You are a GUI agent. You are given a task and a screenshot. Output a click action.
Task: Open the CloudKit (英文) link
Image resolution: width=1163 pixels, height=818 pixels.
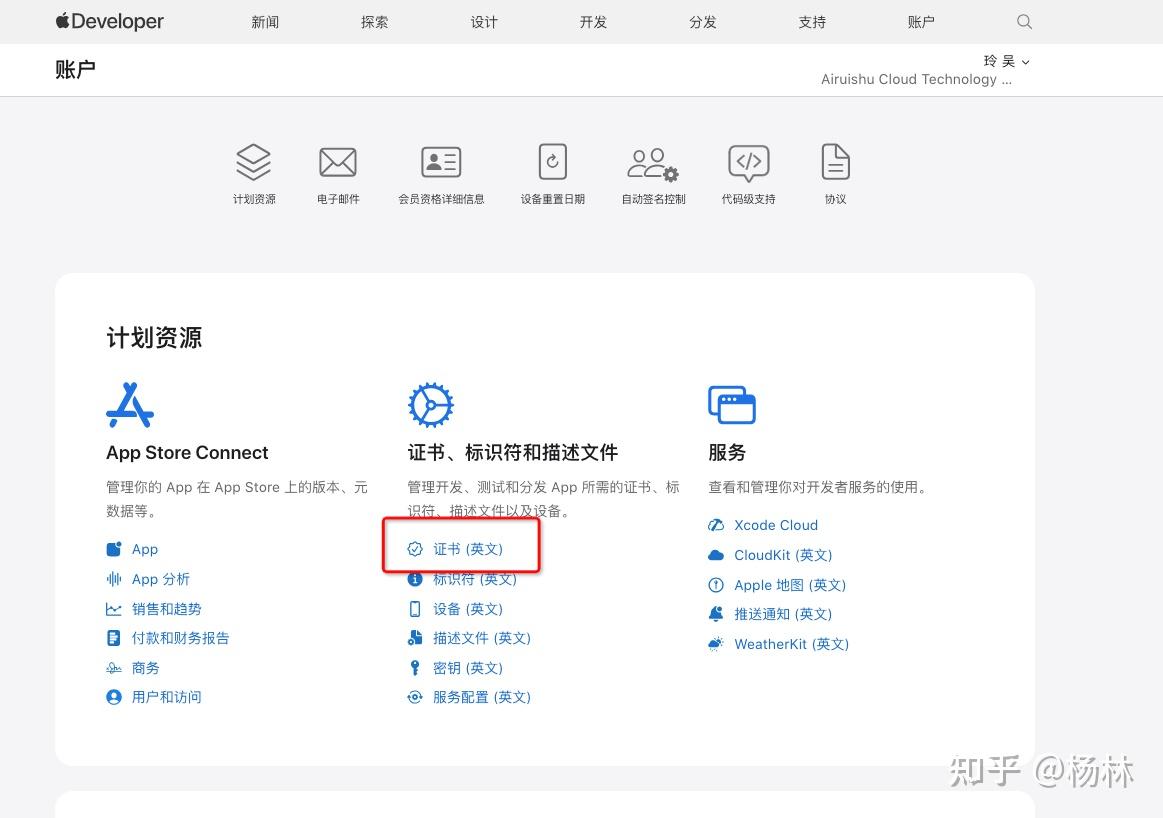pyautogui.click(x=783, y=555)
